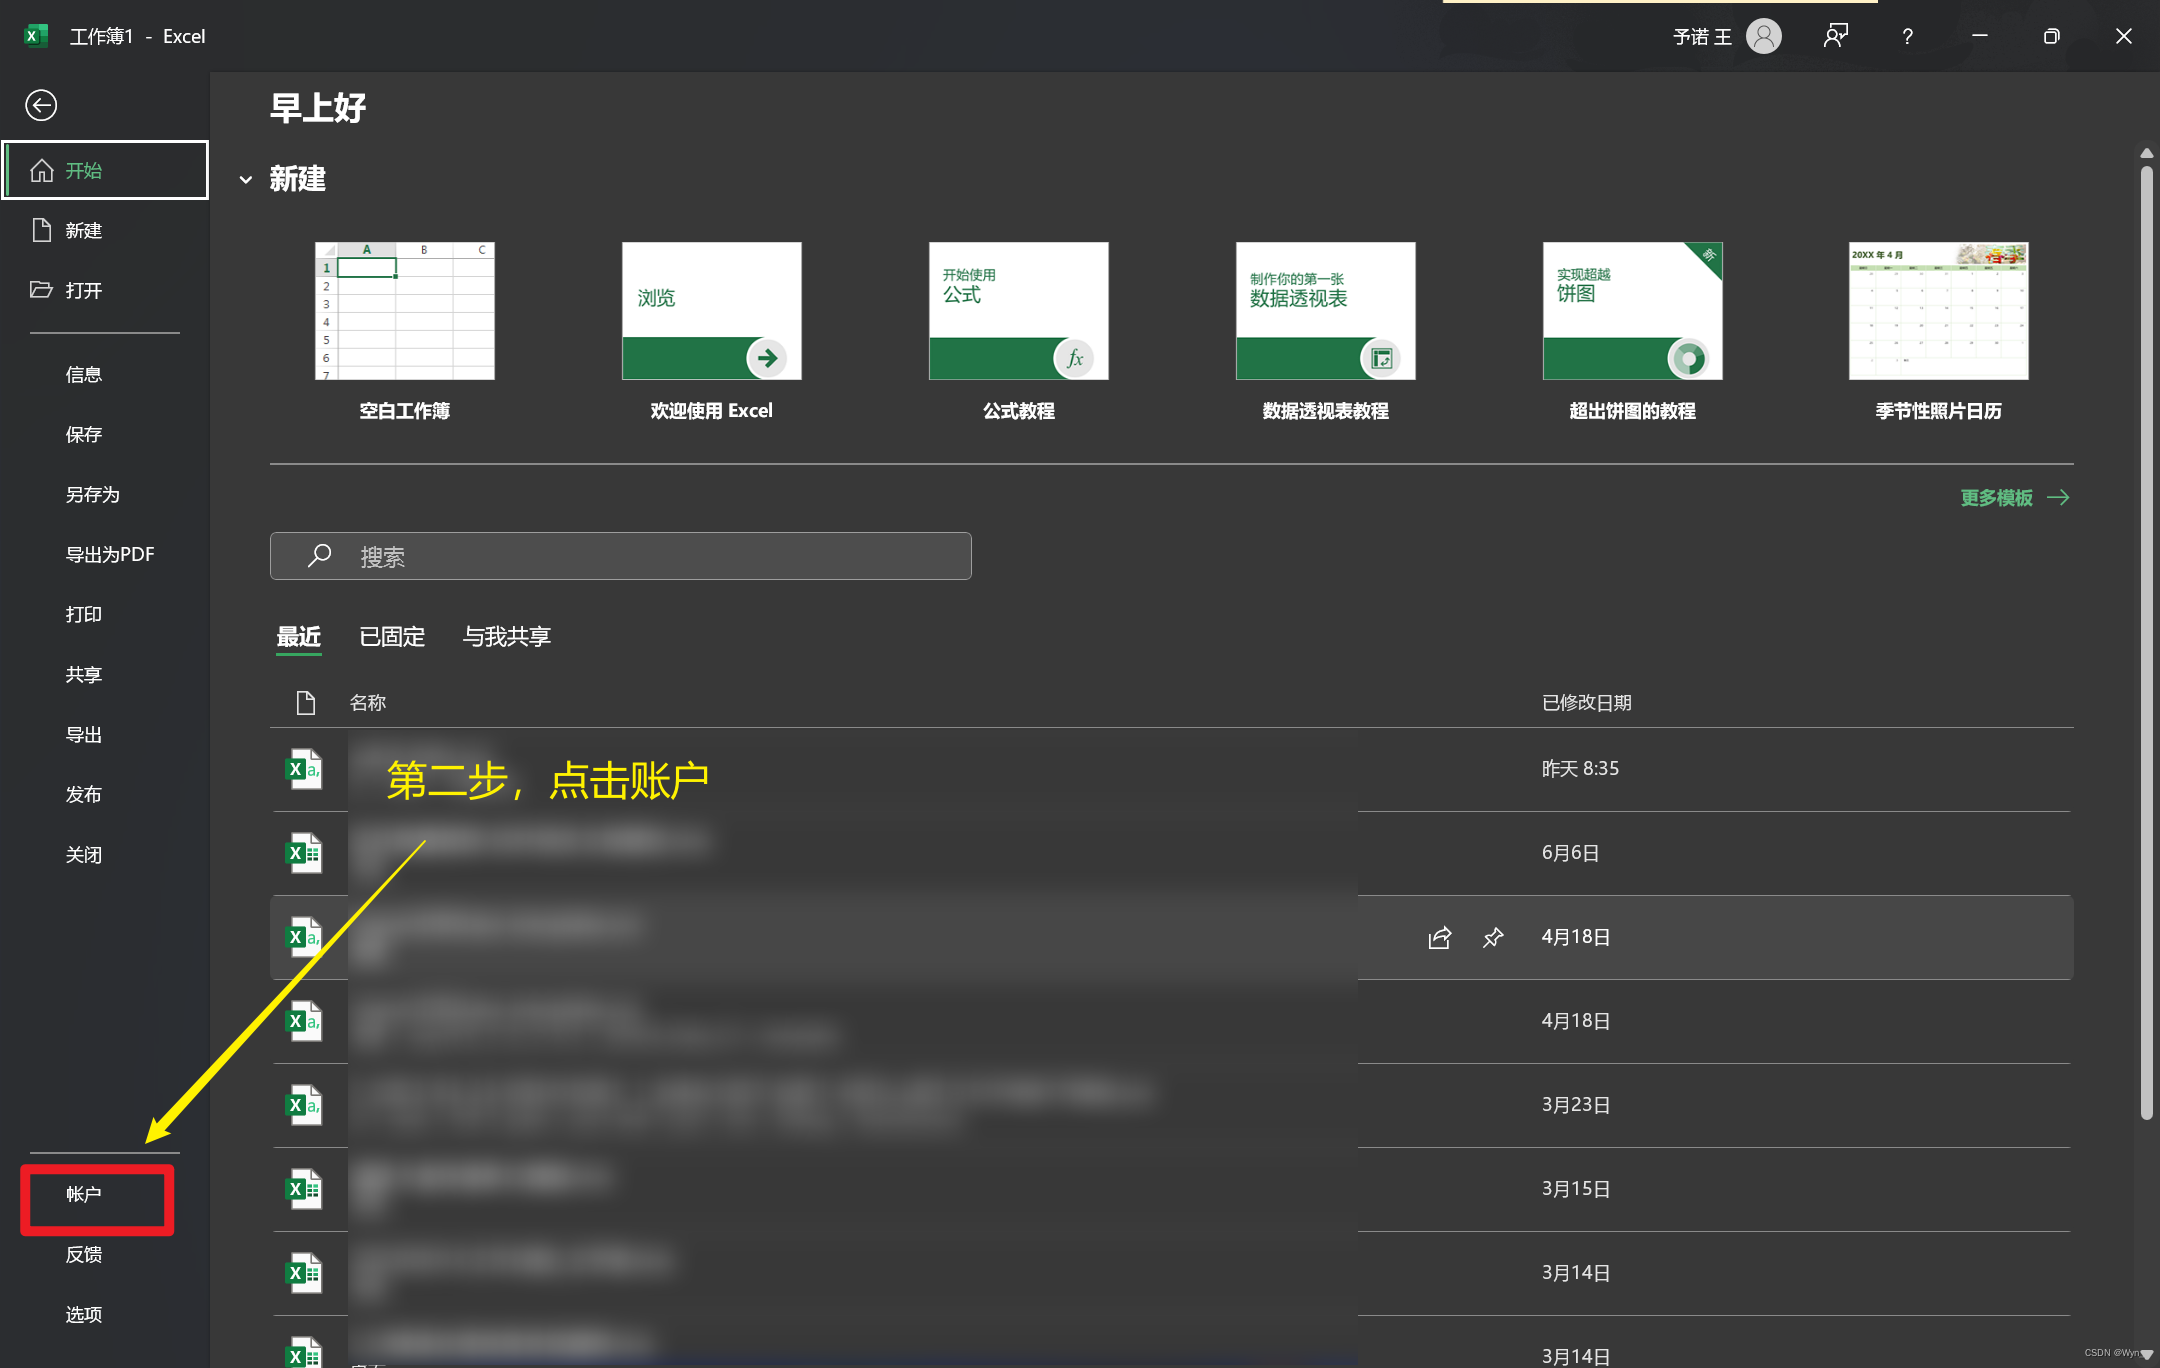Open the help question mark icon
2160x1368 pixels.
(1907, 37)
